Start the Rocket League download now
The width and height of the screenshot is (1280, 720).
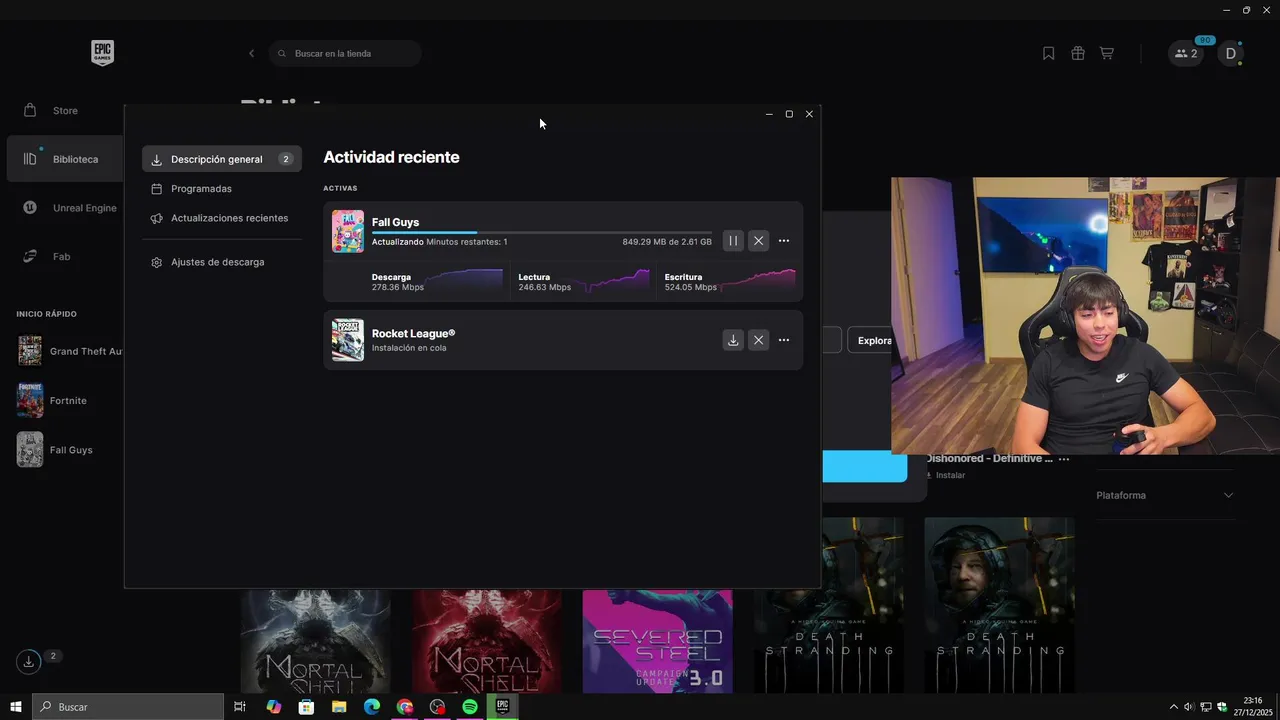(733, 340)
